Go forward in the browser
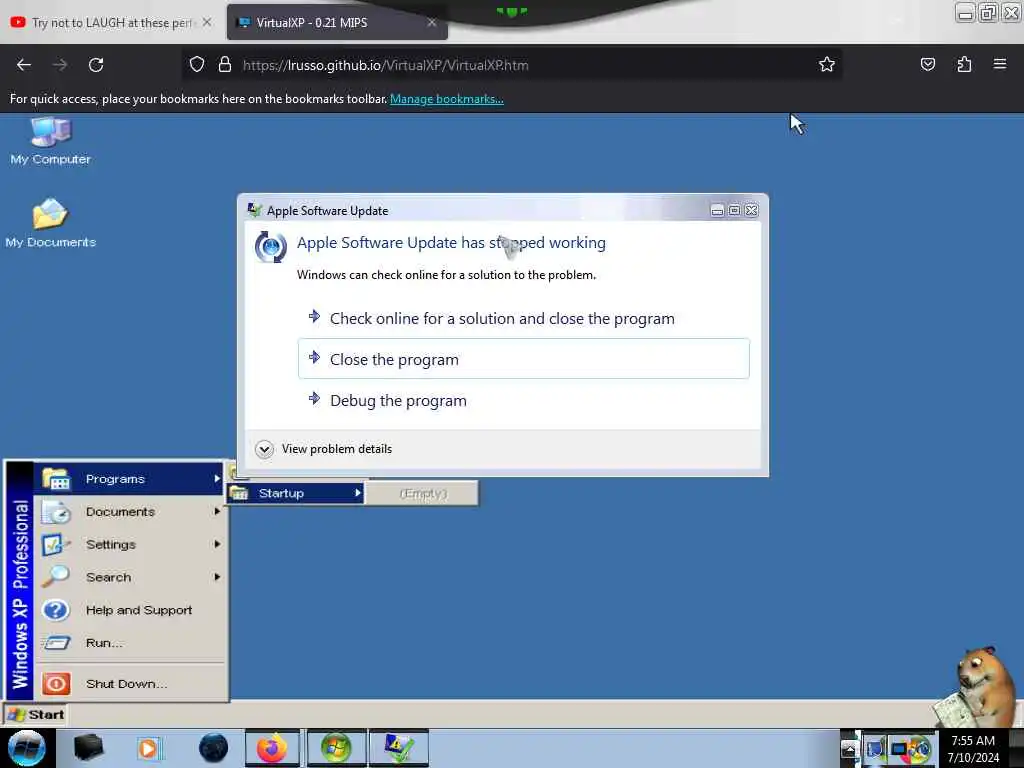The image size is (1024, 768). coord(60,65)
